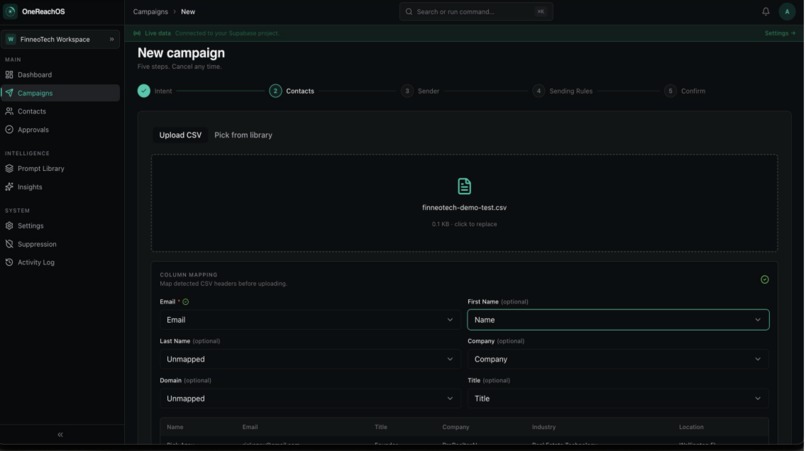Open the Insights sparkle icon

(9, 187)
